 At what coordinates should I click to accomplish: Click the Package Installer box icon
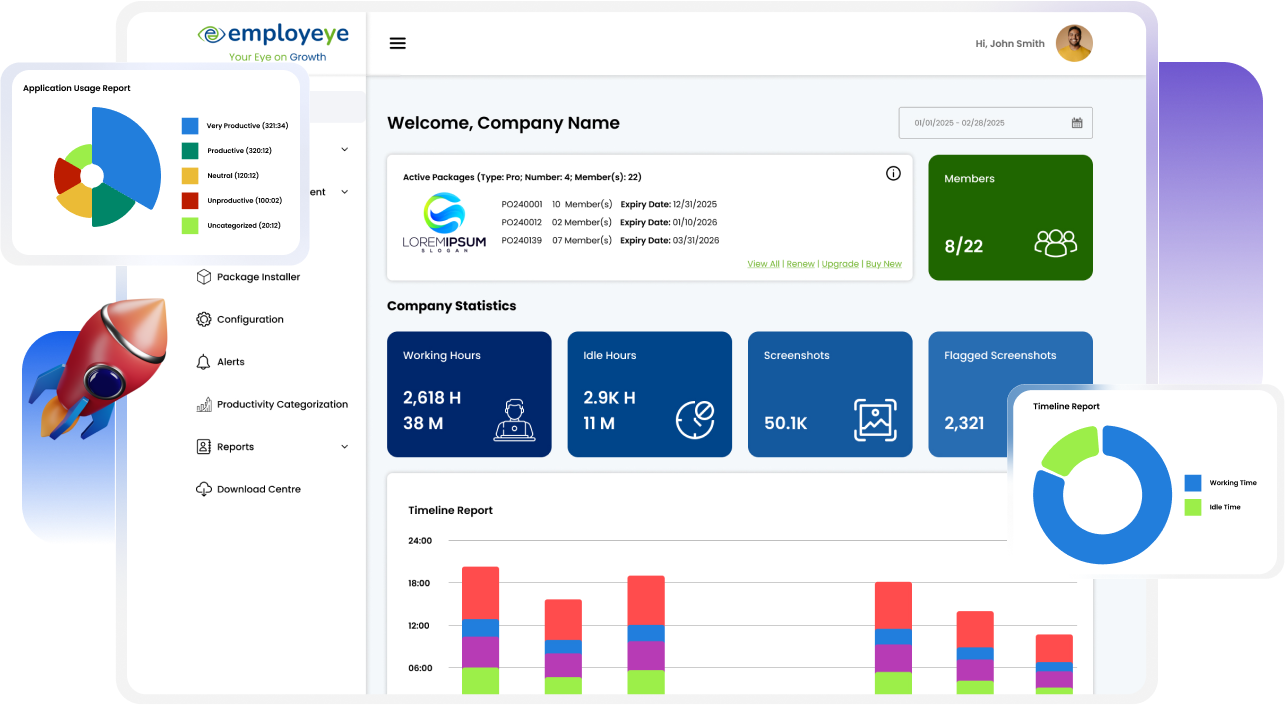tap(203, 277)
